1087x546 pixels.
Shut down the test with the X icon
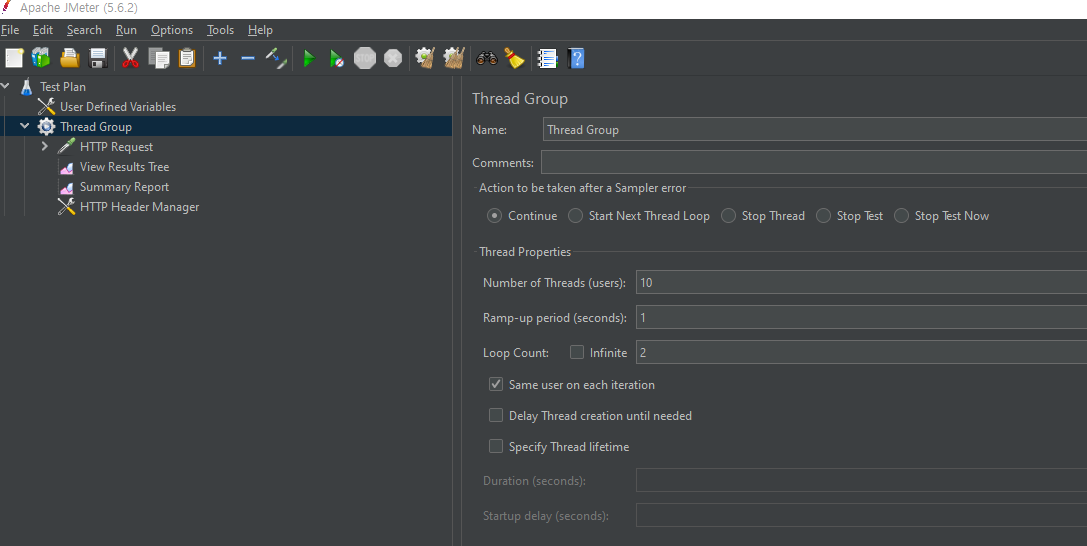point(393,58)
